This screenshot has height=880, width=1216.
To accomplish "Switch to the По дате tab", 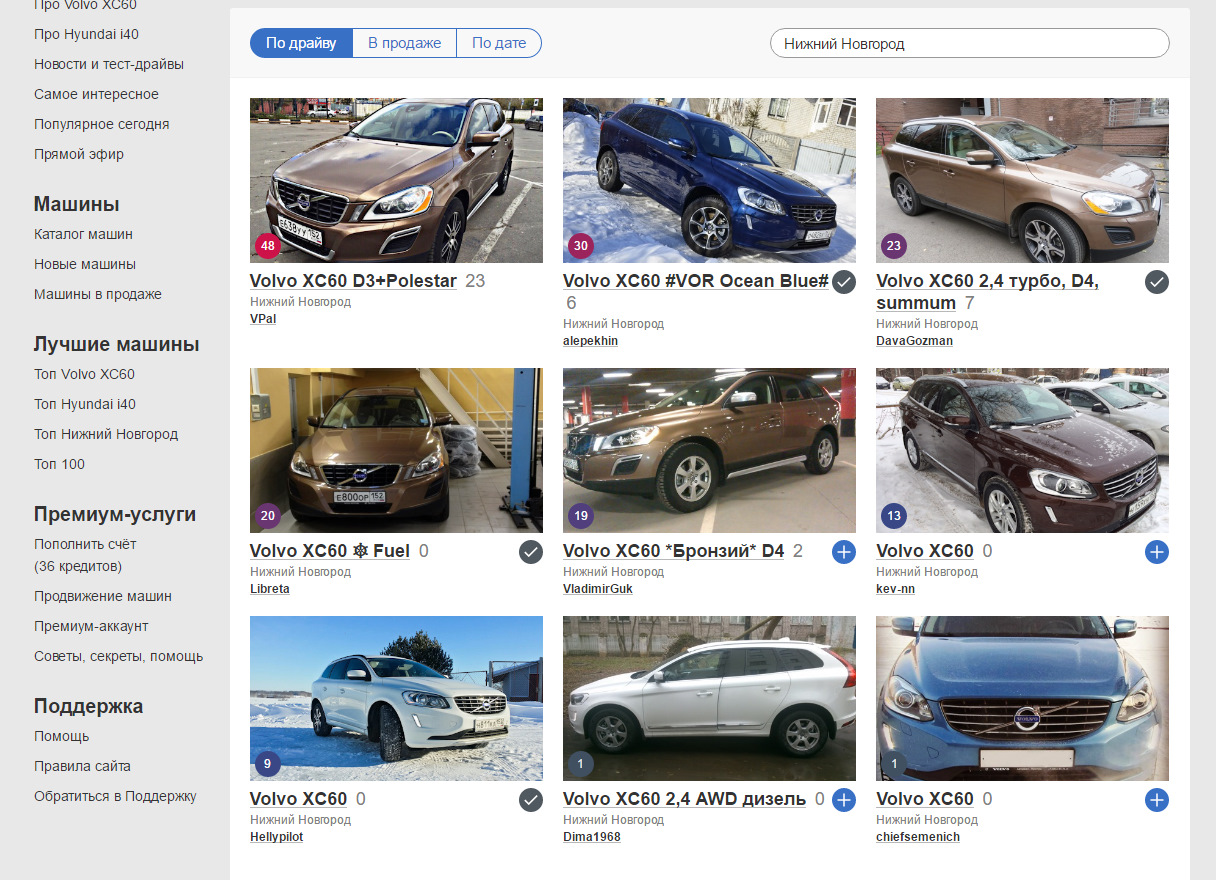I will point(499,43).
